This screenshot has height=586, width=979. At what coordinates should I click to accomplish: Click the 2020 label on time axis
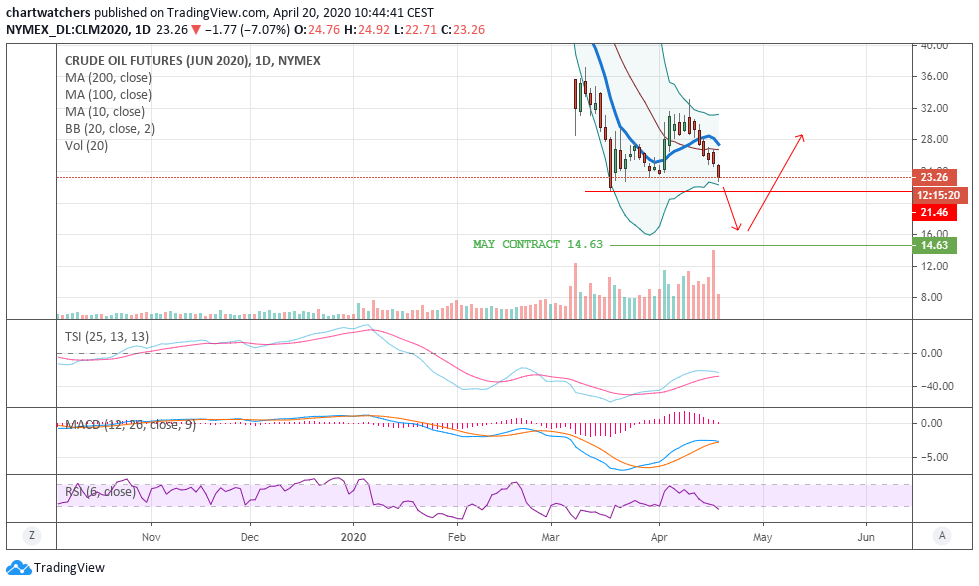[x=353, y=537]
